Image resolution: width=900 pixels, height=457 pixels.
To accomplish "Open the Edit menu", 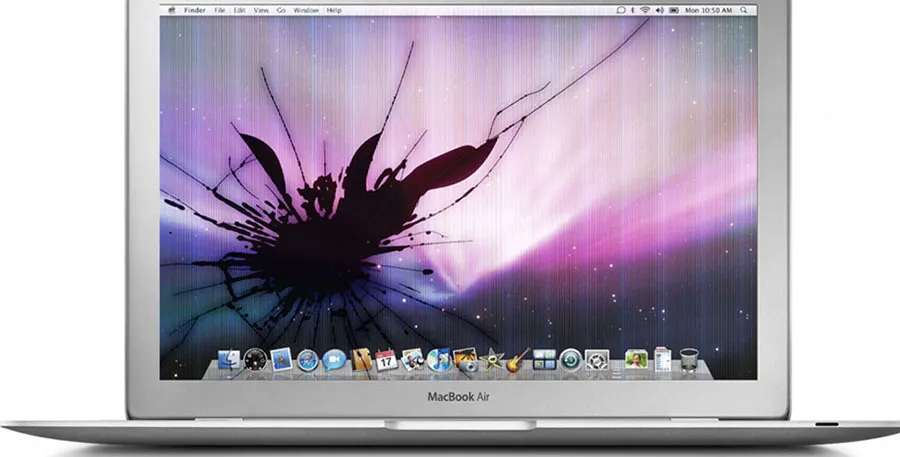I will (239, 10).
